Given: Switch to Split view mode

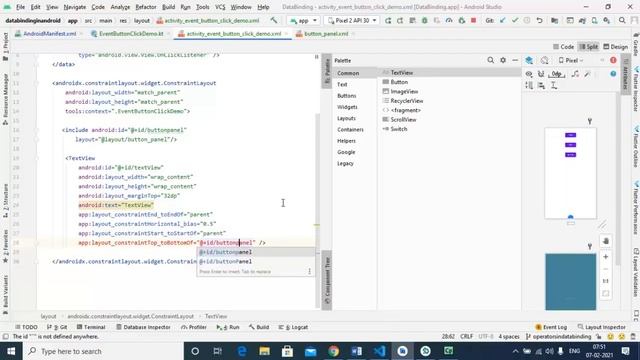Looking at the screenshot, I should pyautogui.click(x=589, y=47).
